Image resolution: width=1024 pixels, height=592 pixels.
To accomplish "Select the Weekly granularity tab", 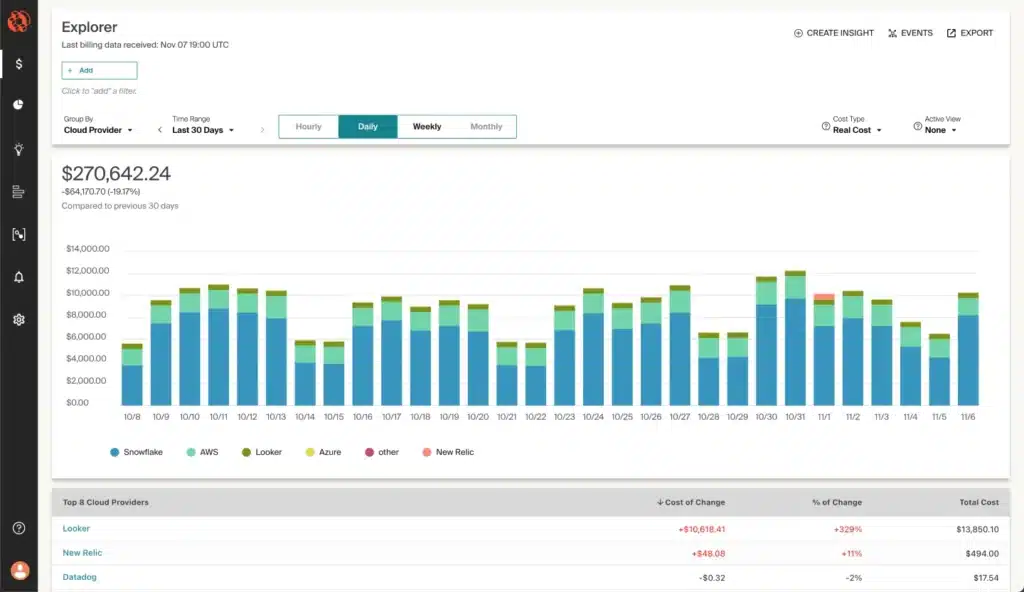I will click(x=426, y=127).
